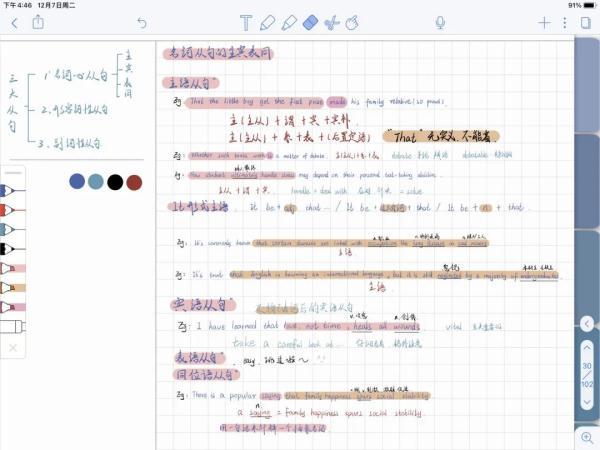The width and height of the screenshot is (600, 450).
Task: Go to previous page with up chevron
Action: coord(587,348)
